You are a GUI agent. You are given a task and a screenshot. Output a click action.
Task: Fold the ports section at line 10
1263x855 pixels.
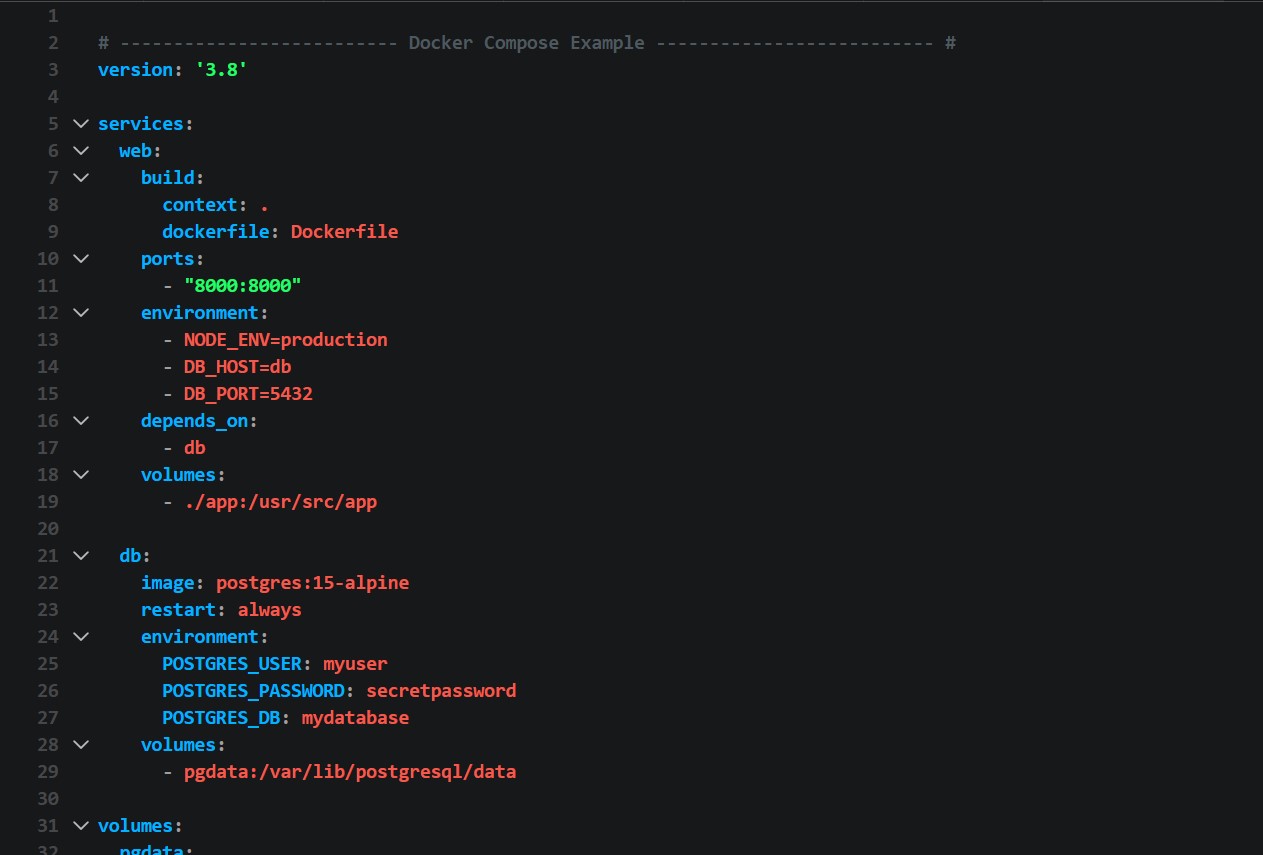[x=80, y=259]
